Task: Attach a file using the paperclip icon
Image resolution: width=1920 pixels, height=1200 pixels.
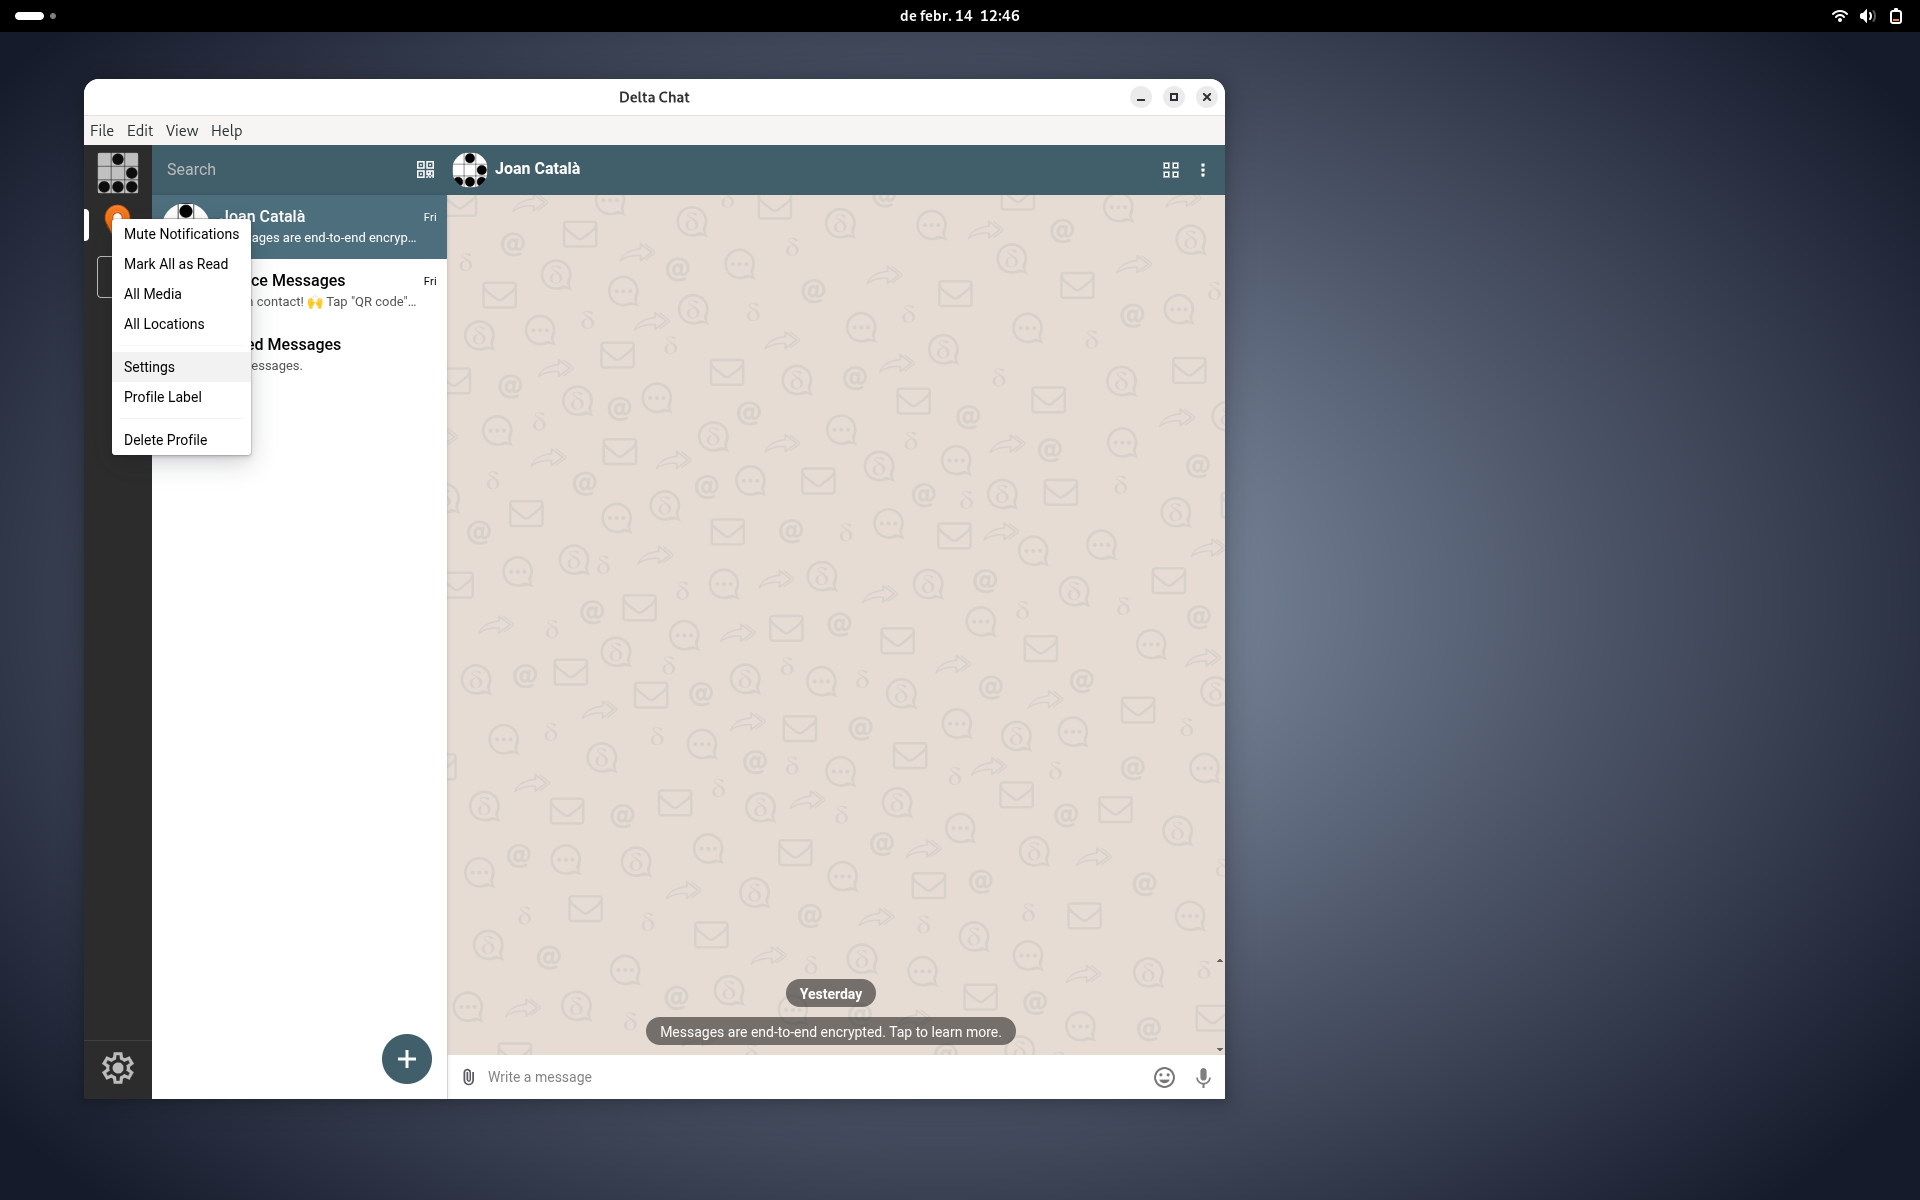Action: [467, 1077]
